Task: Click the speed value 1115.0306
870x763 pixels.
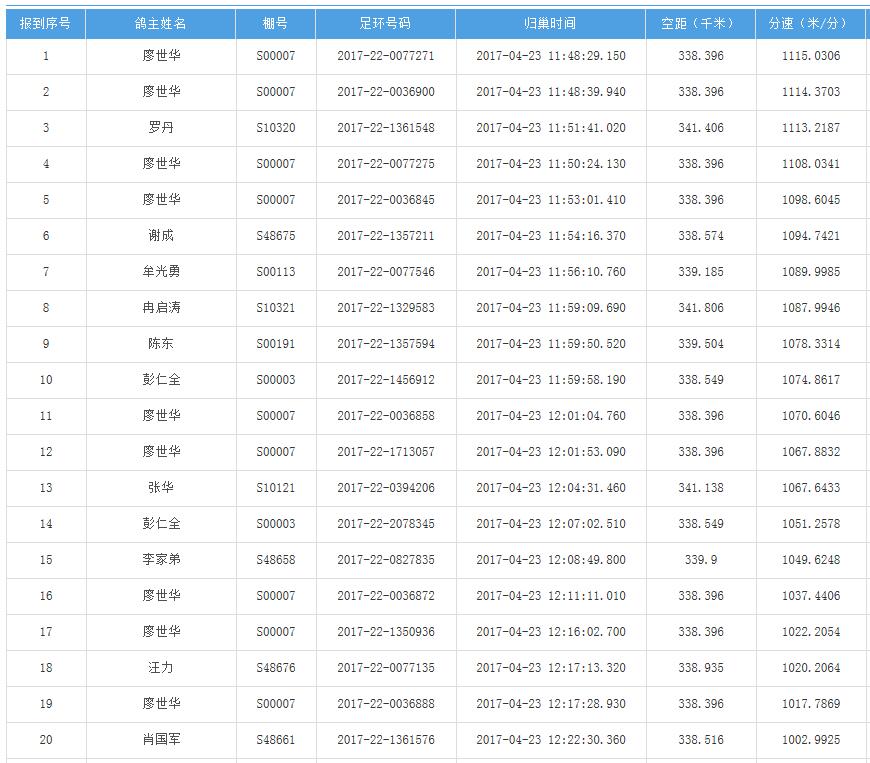Action: pyautogui.click(x=810, y=56)
